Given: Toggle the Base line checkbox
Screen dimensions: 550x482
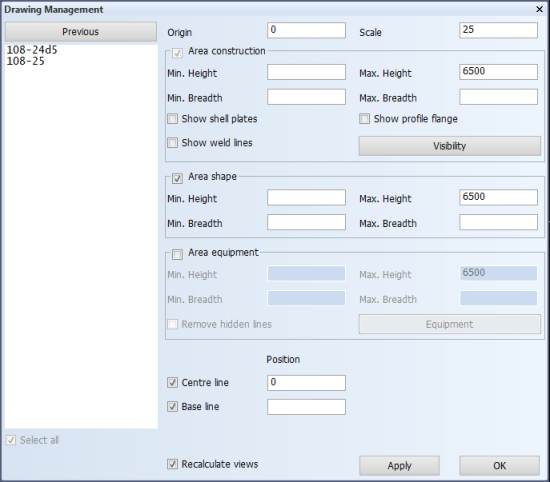Looking at the screenshot, I should coord(172,407).
